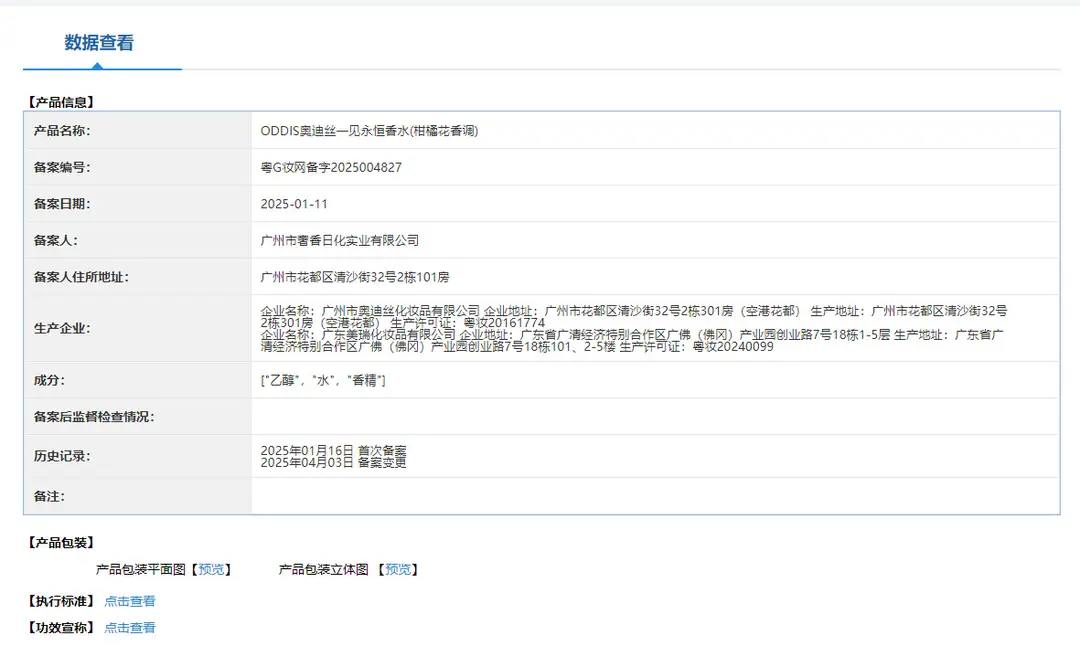Click the 历史记录 entry 2025年01月16日 首次备案

(x=333, y=450)
